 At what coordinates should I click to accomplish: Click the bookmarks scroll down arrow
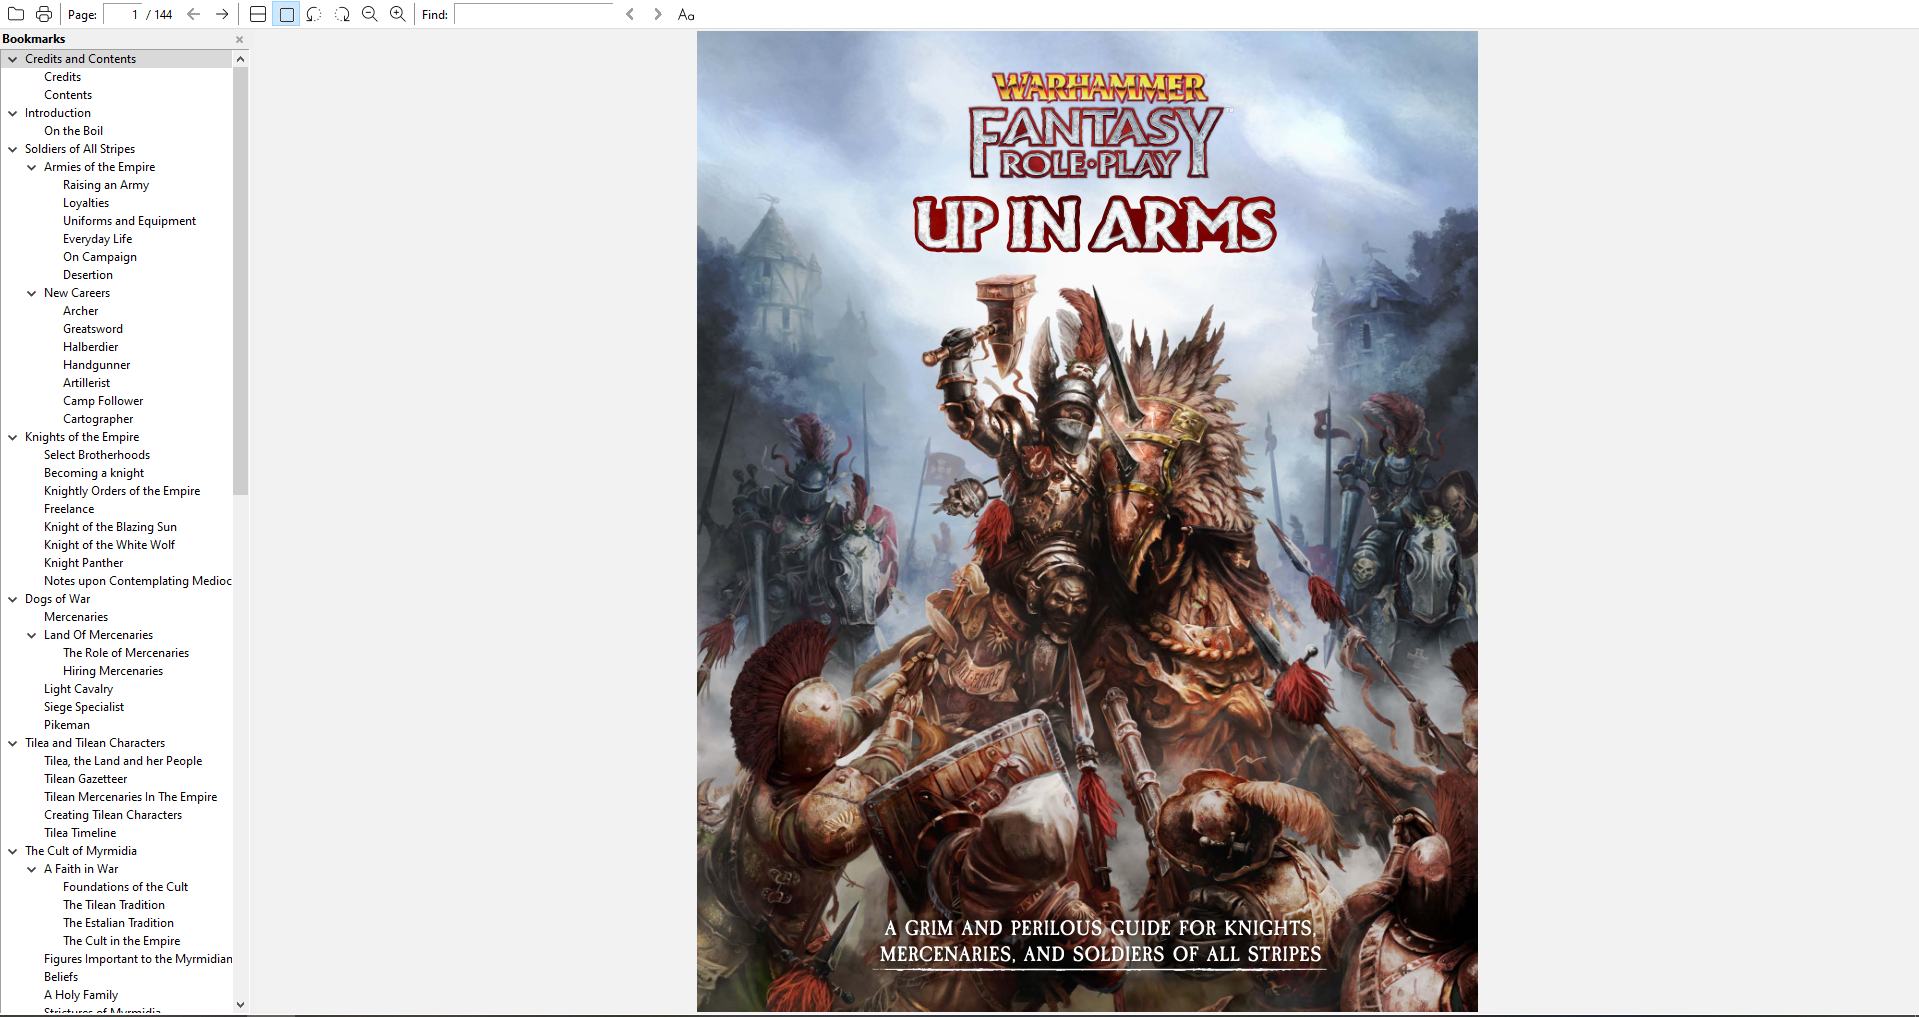coord(240,1004)
